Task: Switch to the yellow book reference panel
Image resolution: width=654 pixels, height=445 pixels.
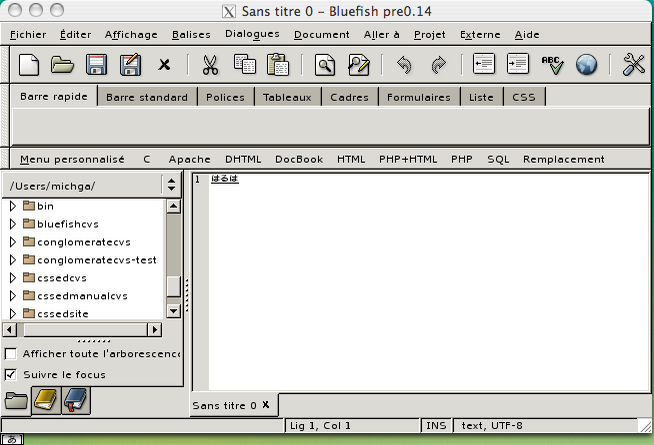Action: pyautogui.click(x=46, y=400)
